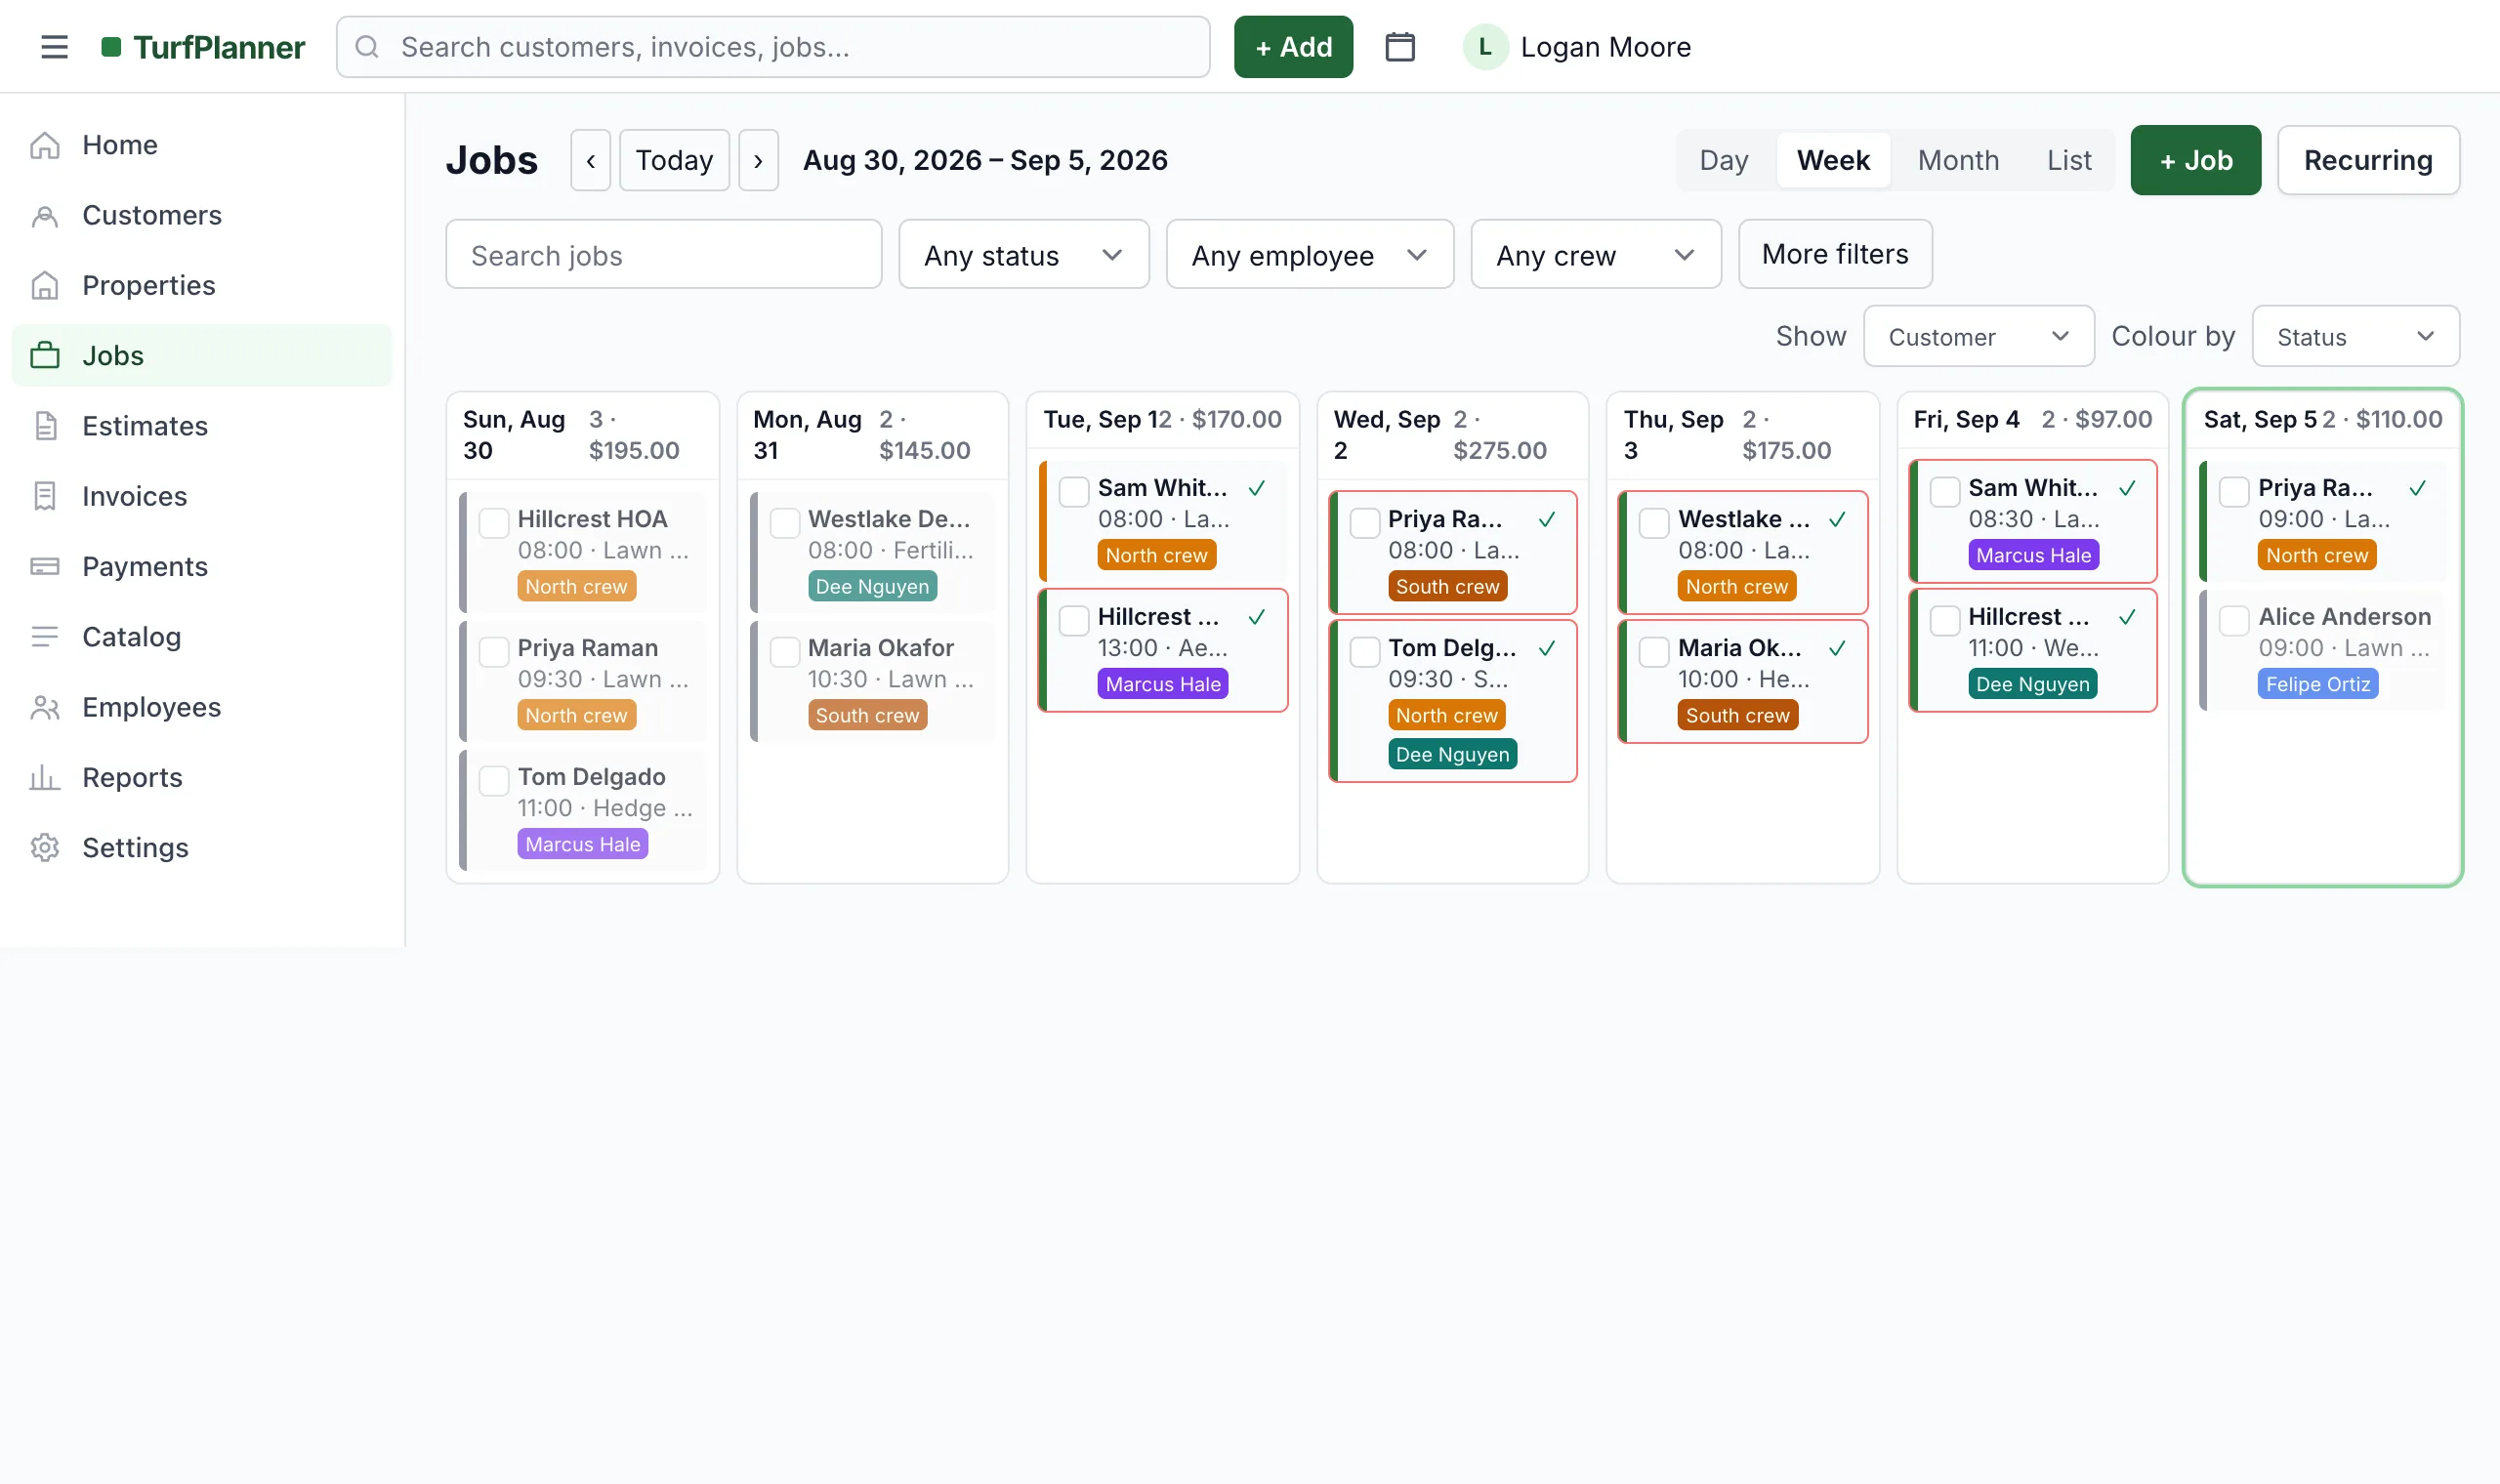Viewport: 2500px width, 1484px height.
Task: Click the Settings gear icon
Action: 45,847
